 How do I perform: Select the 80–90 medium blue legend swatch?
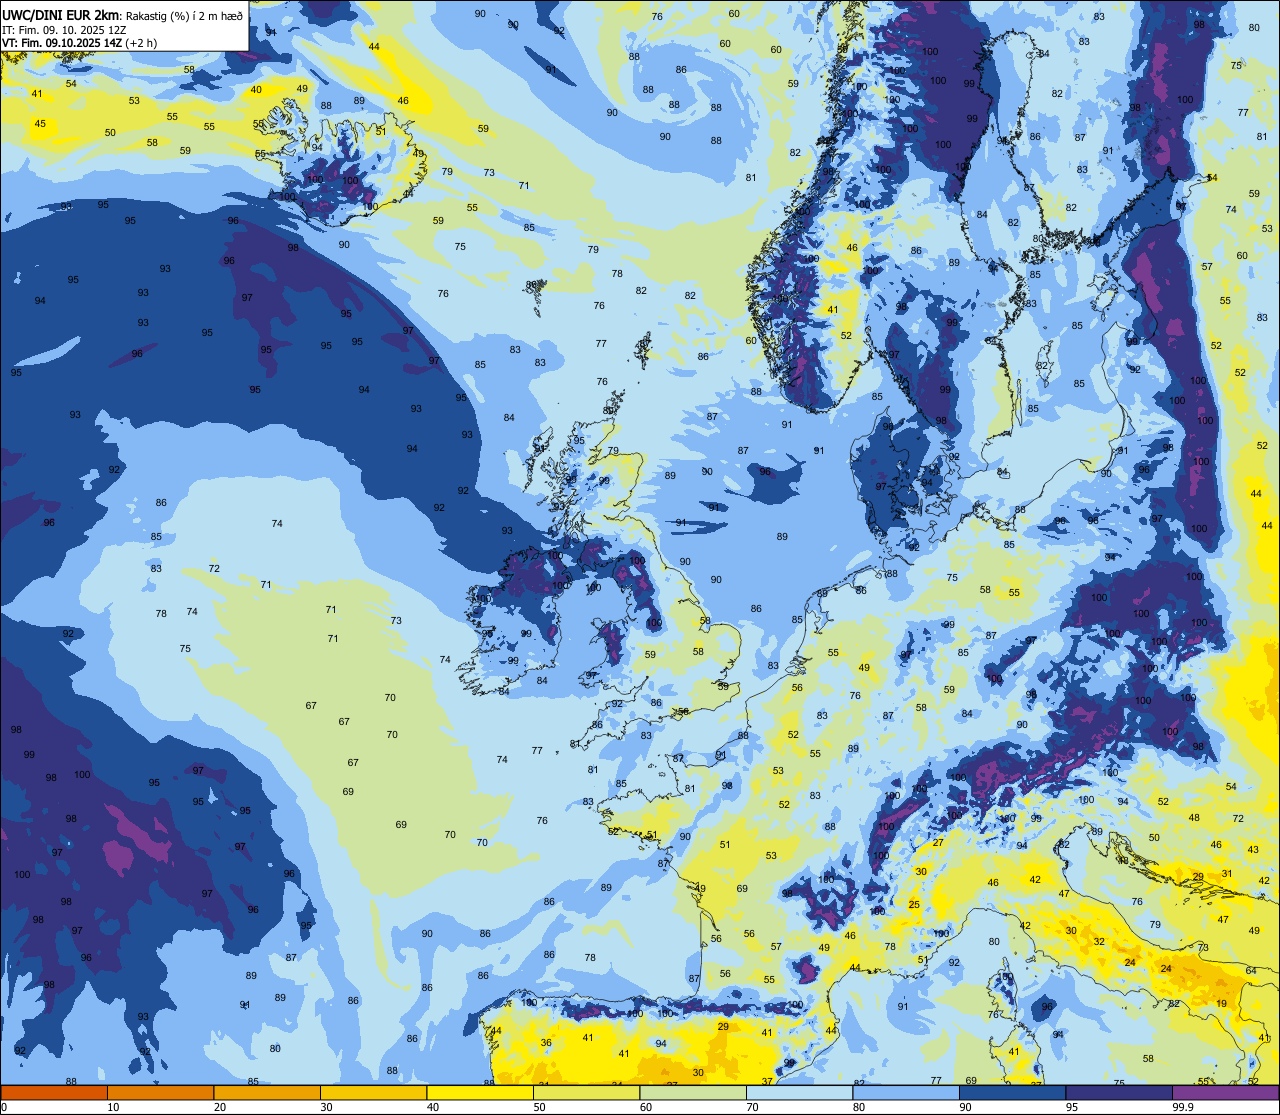906,1093
